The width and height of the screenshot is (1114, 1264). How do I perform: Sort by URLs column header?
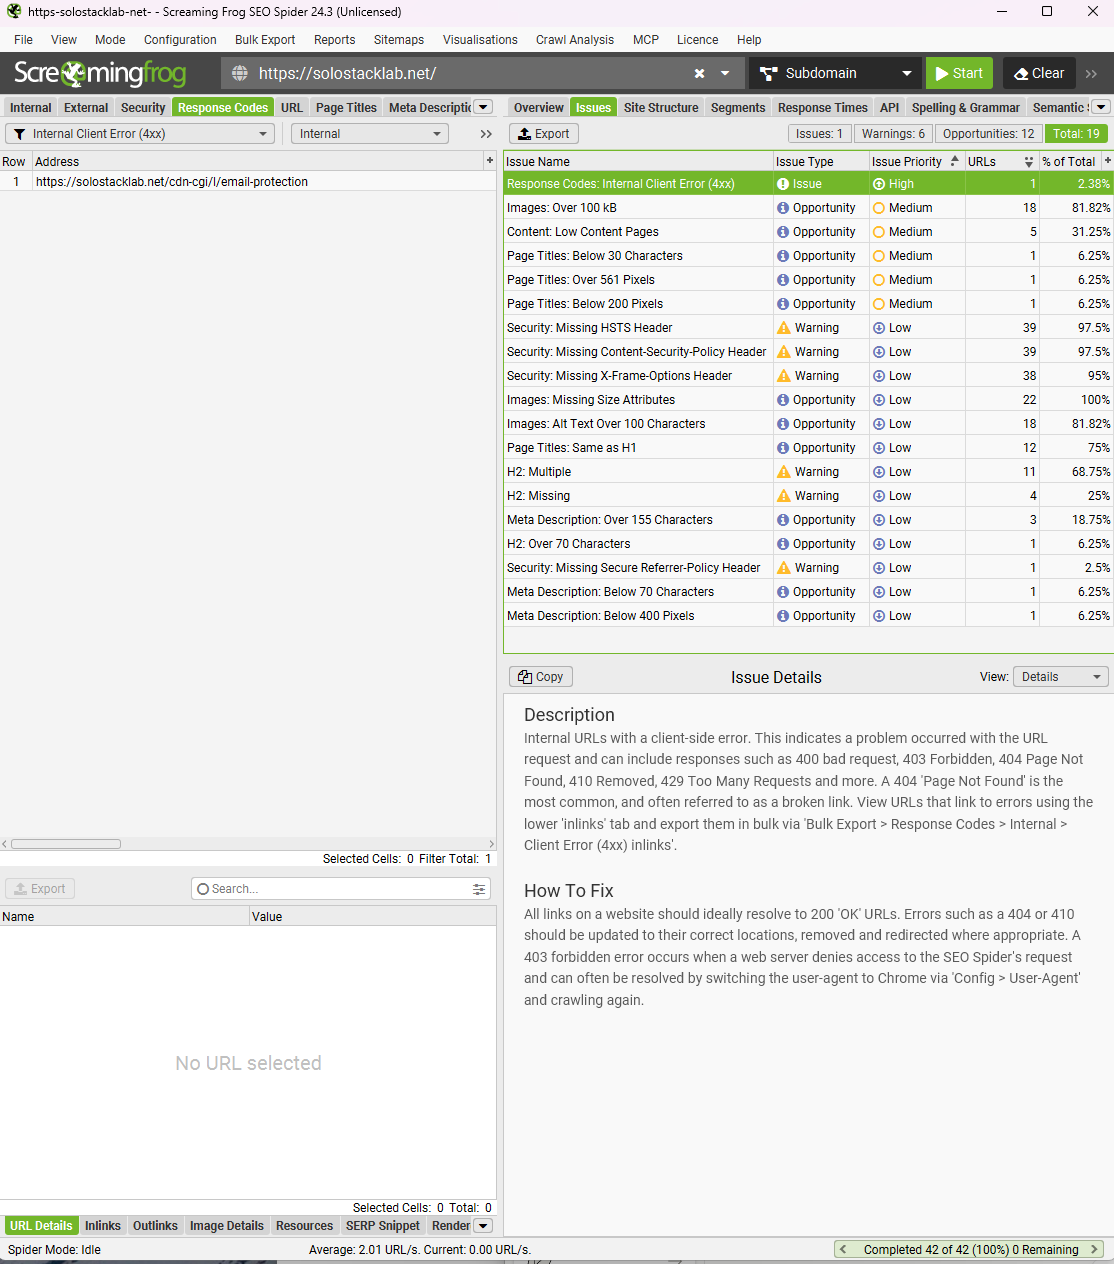1001,161
